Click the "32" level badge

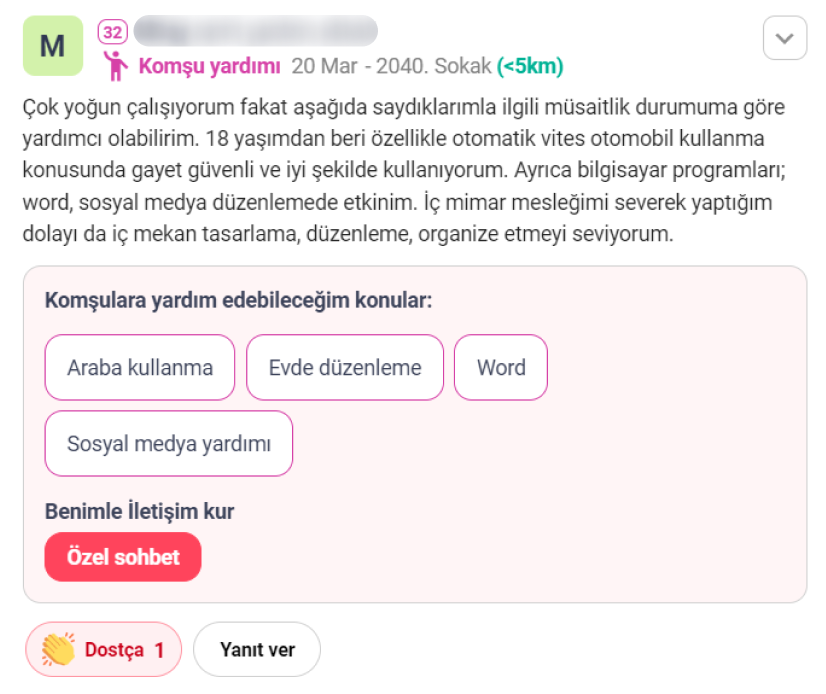tap(113, 32)
